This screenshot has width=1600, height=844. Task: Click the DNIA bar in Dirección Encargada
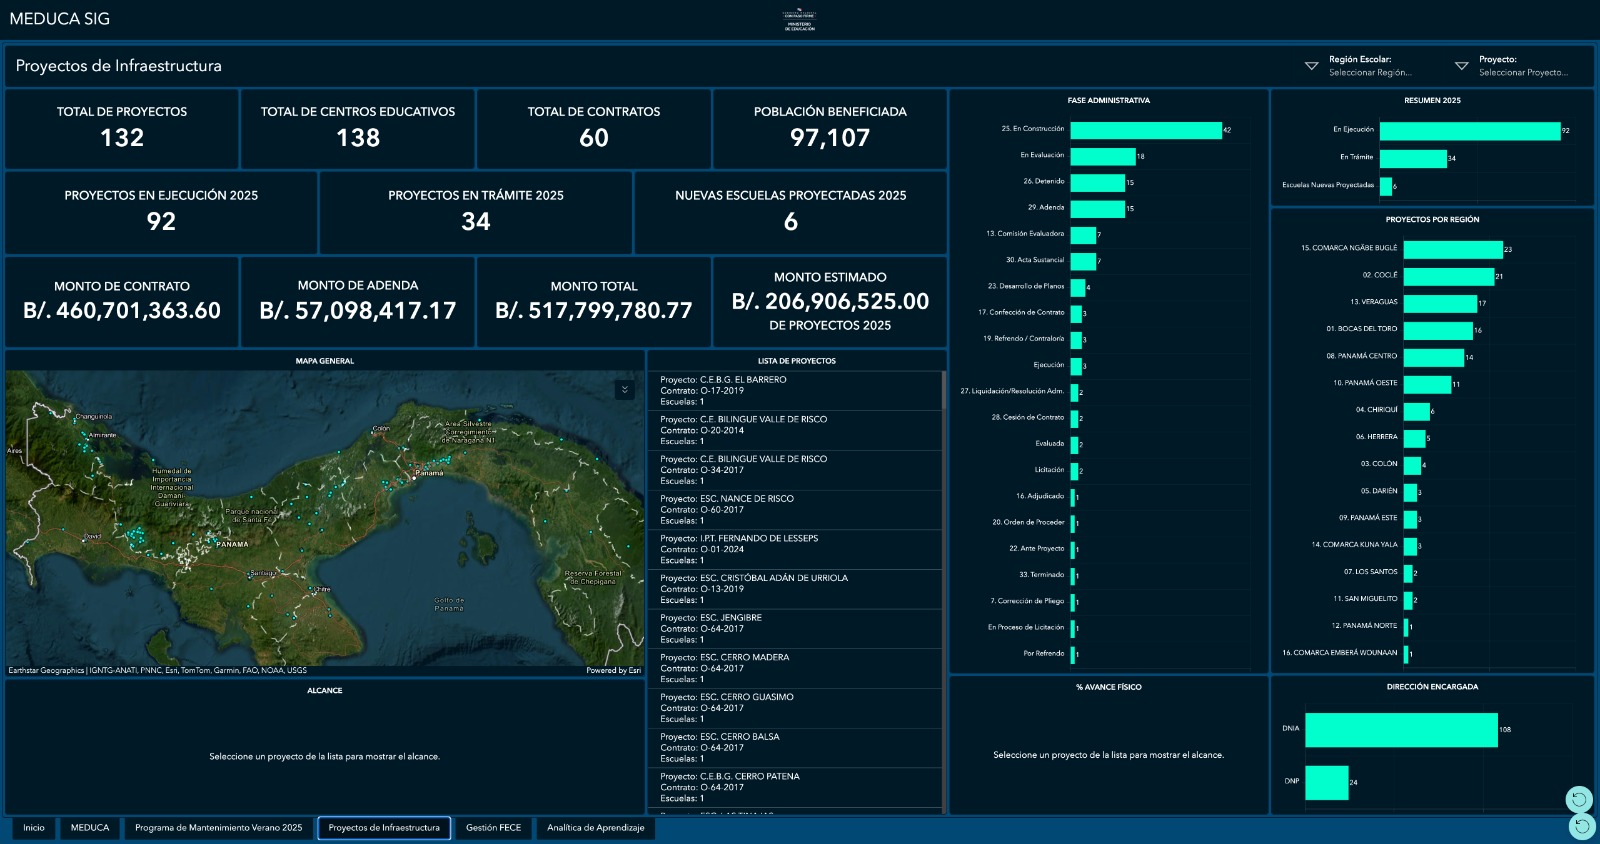point(1401,730)
